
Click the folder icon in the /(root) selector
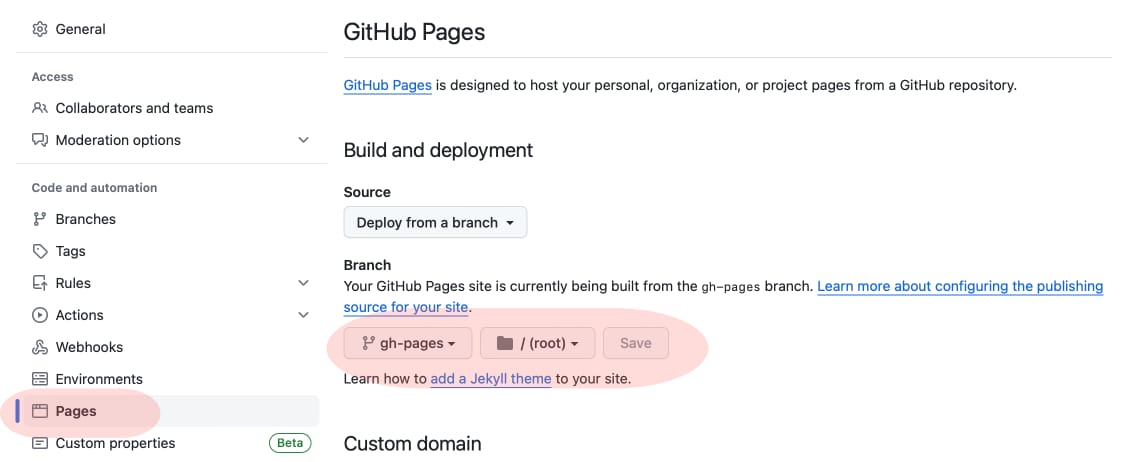(505, 343)
